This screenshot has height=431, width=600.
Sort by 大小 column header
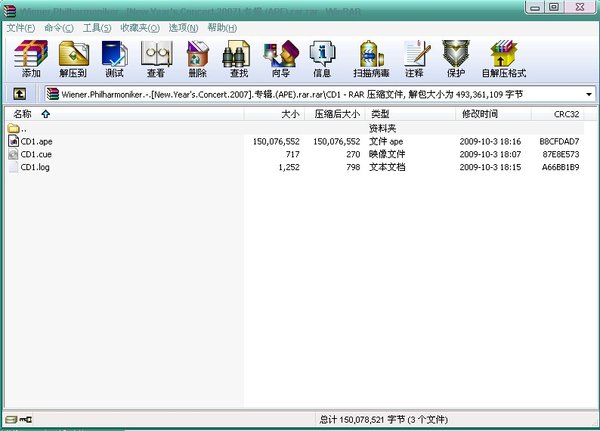pos(274,114)
